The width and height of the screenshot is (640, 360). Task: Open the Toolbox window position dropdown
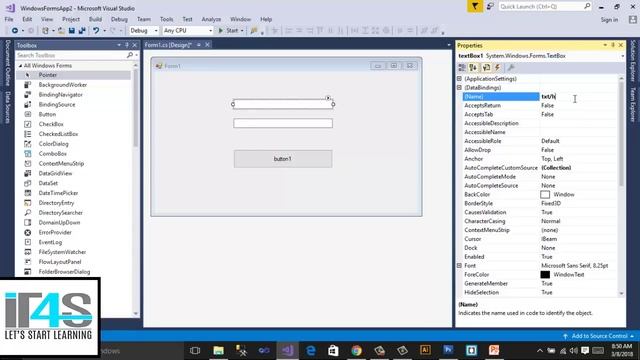[119, 45]
